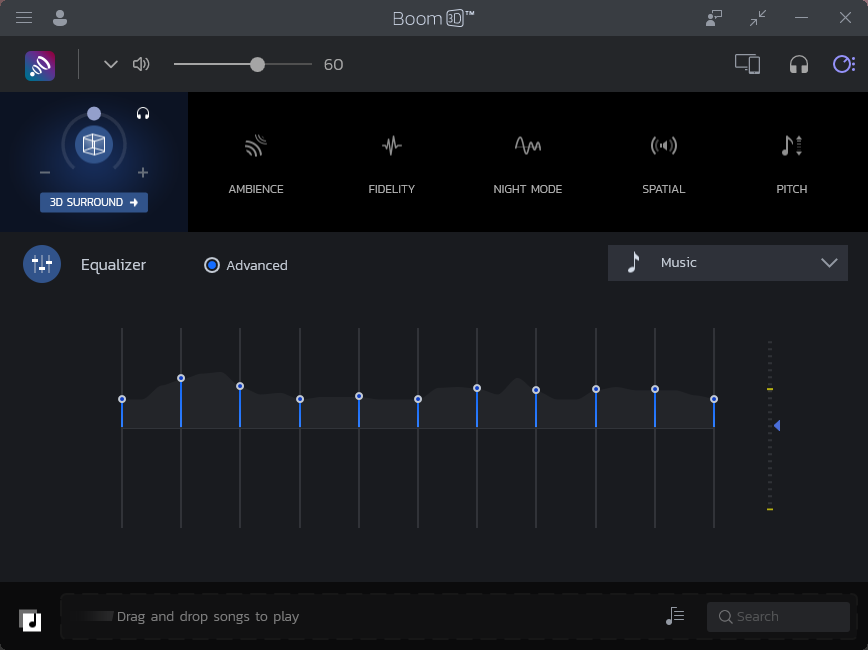Open the music library album icon
Viewport: 868px width, 650px height.
click(30, 620)
